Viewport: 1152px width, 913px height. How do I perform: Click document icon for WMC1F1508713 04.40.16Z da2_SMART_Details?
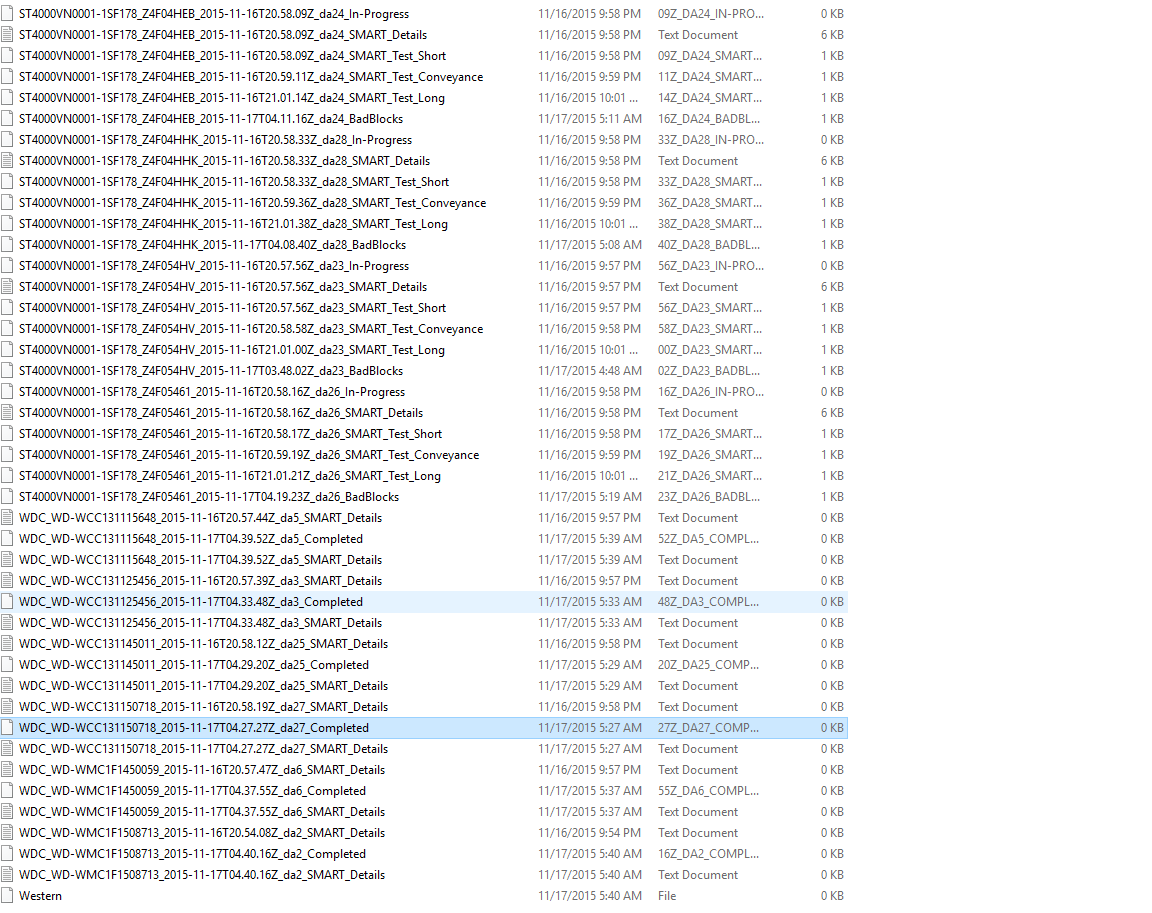point(7,875)
